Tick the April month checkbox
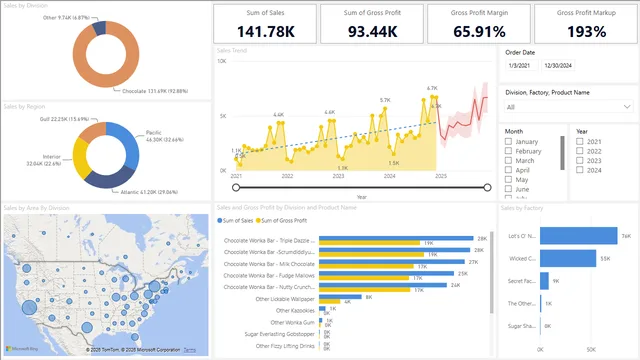Screen dimensions: 640x360 point(508,170)
